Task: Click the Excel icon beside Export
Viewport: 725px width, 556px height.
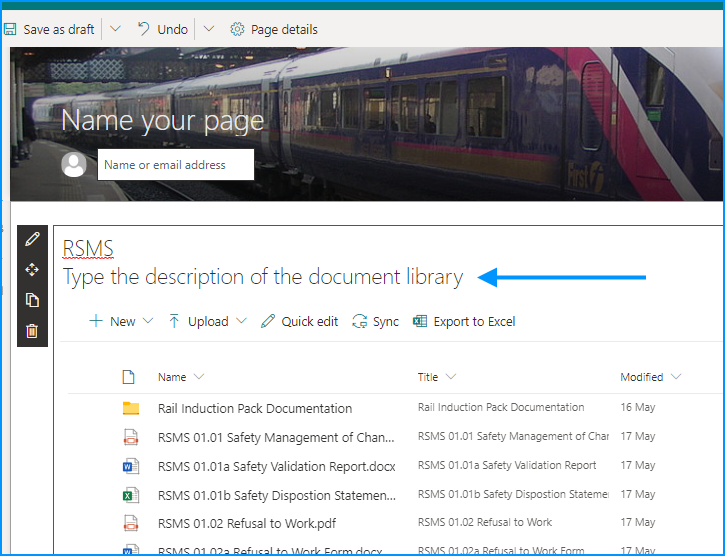Action: [420, 321]
